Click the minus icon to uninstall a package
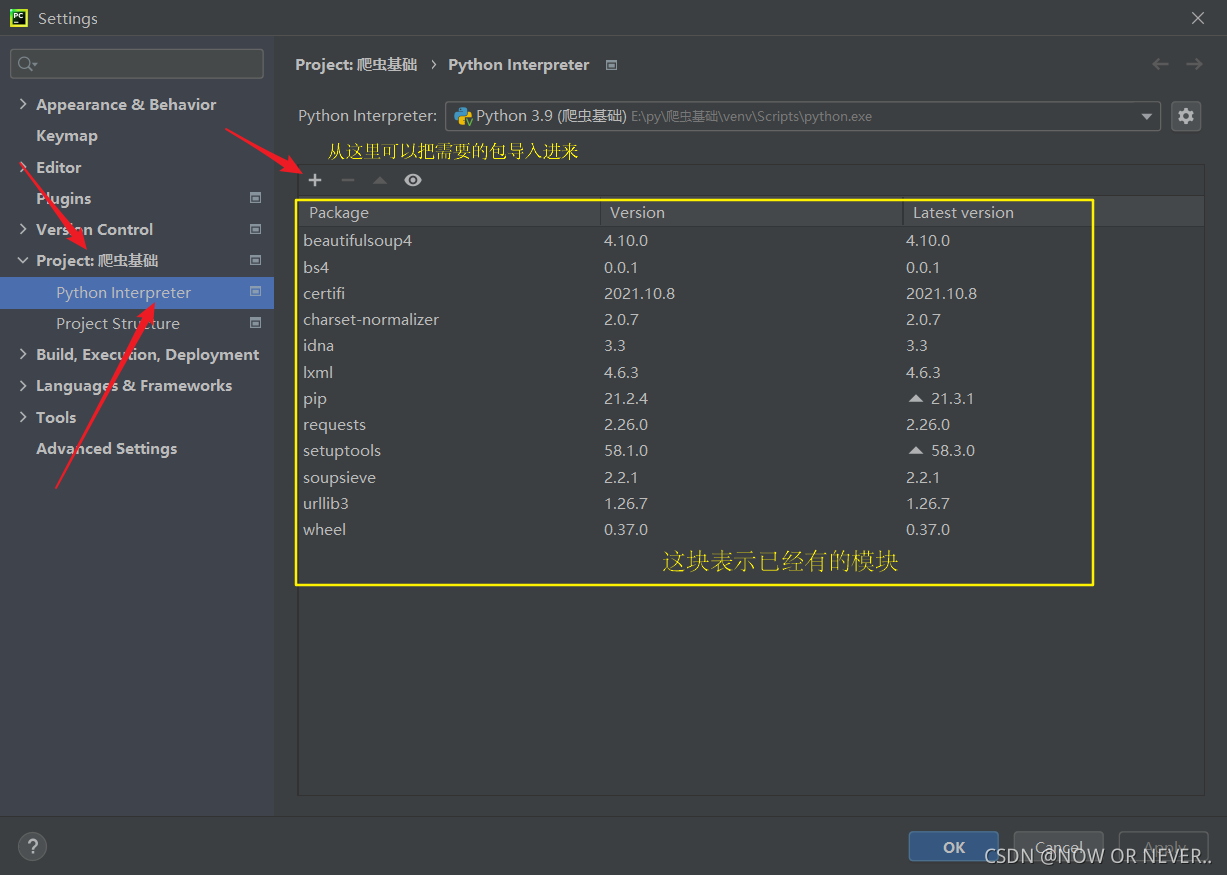The width and height of the screenshot is (1227, 875). (x=347, y=180)
